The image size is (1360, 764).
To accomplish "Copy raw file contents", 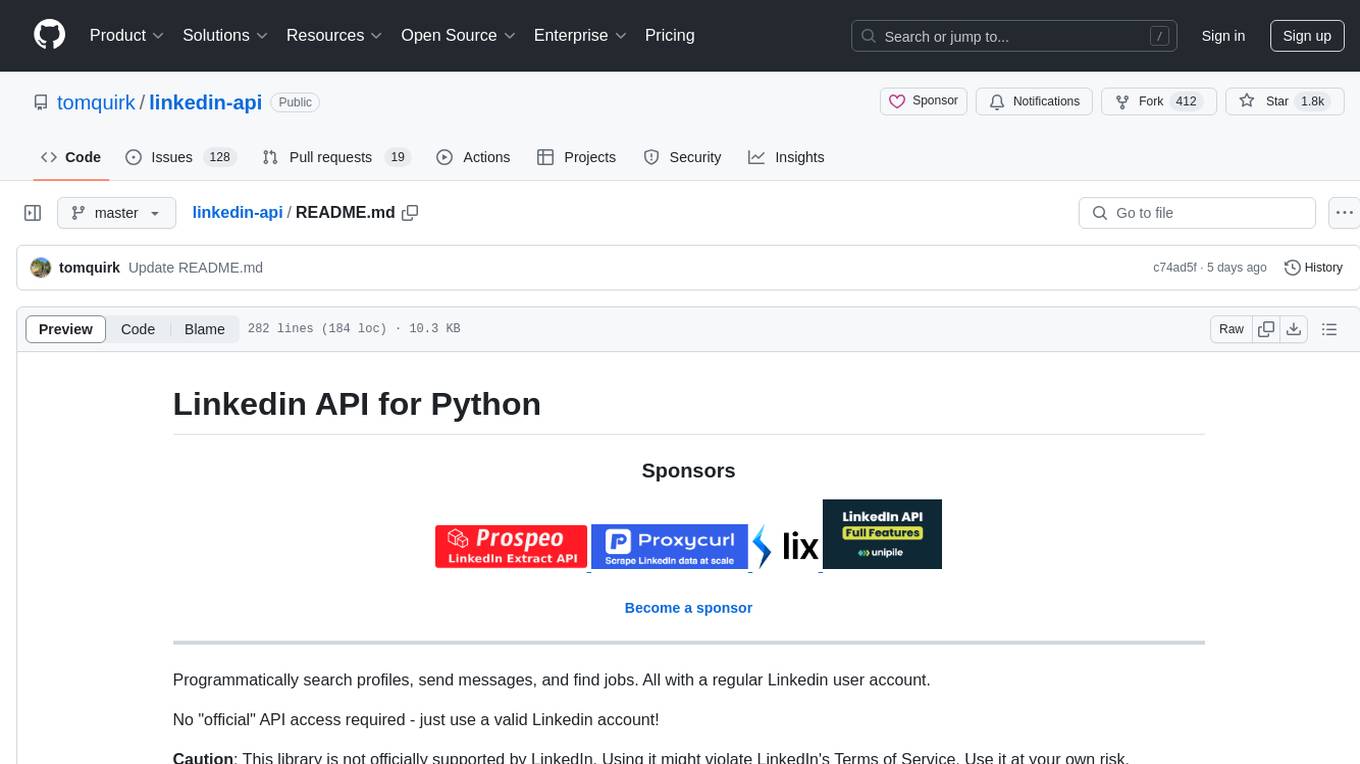I will pos(1267,329).
